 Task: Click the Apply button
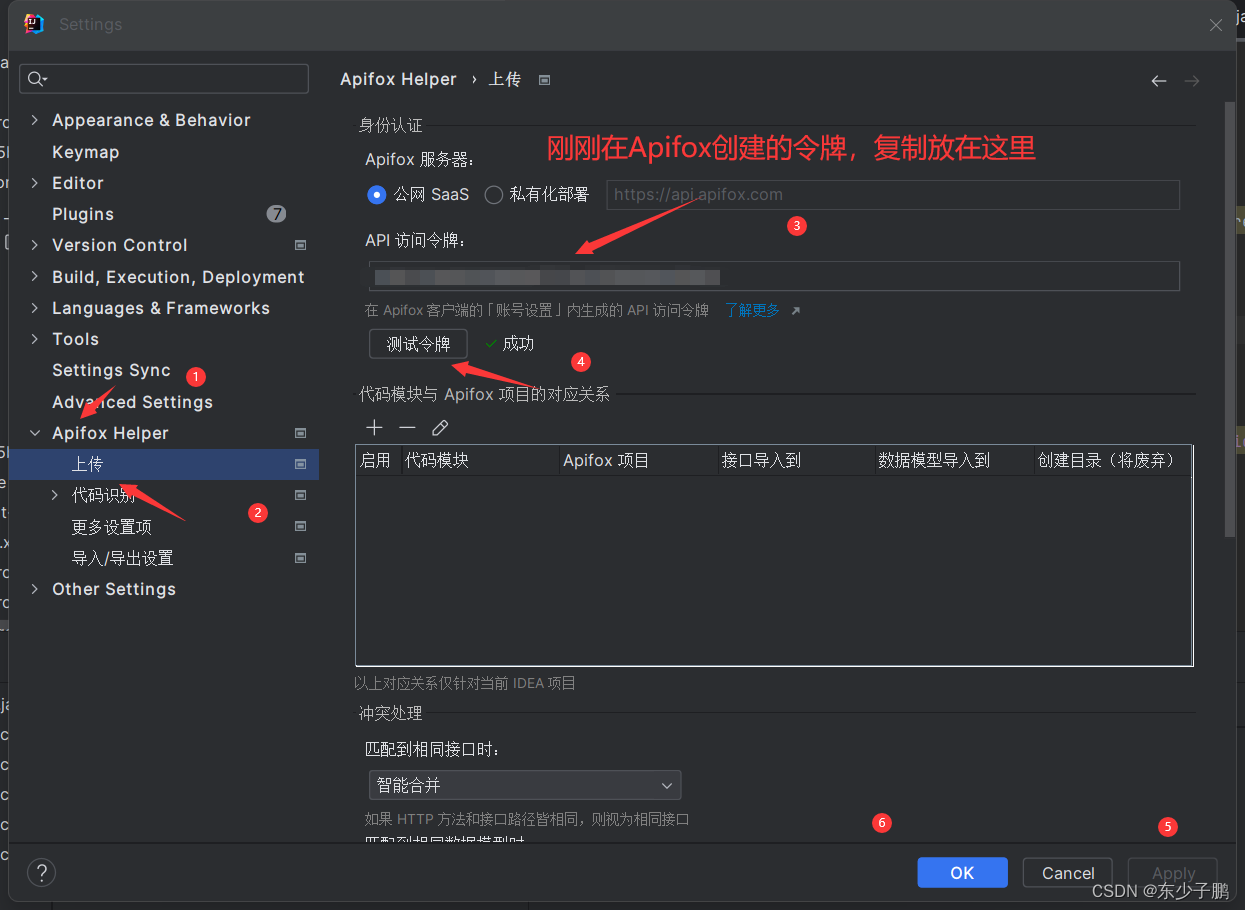pos(1173,873)
